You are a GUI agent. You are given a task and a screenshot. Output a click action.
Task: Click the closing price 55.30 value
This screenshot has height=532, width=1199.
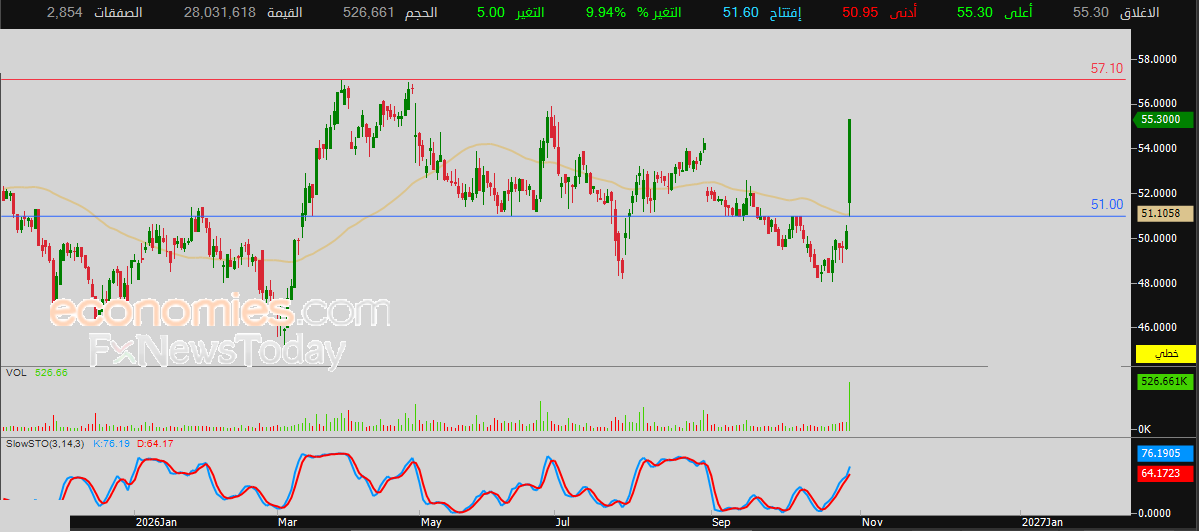click(x=1090, y=12)
